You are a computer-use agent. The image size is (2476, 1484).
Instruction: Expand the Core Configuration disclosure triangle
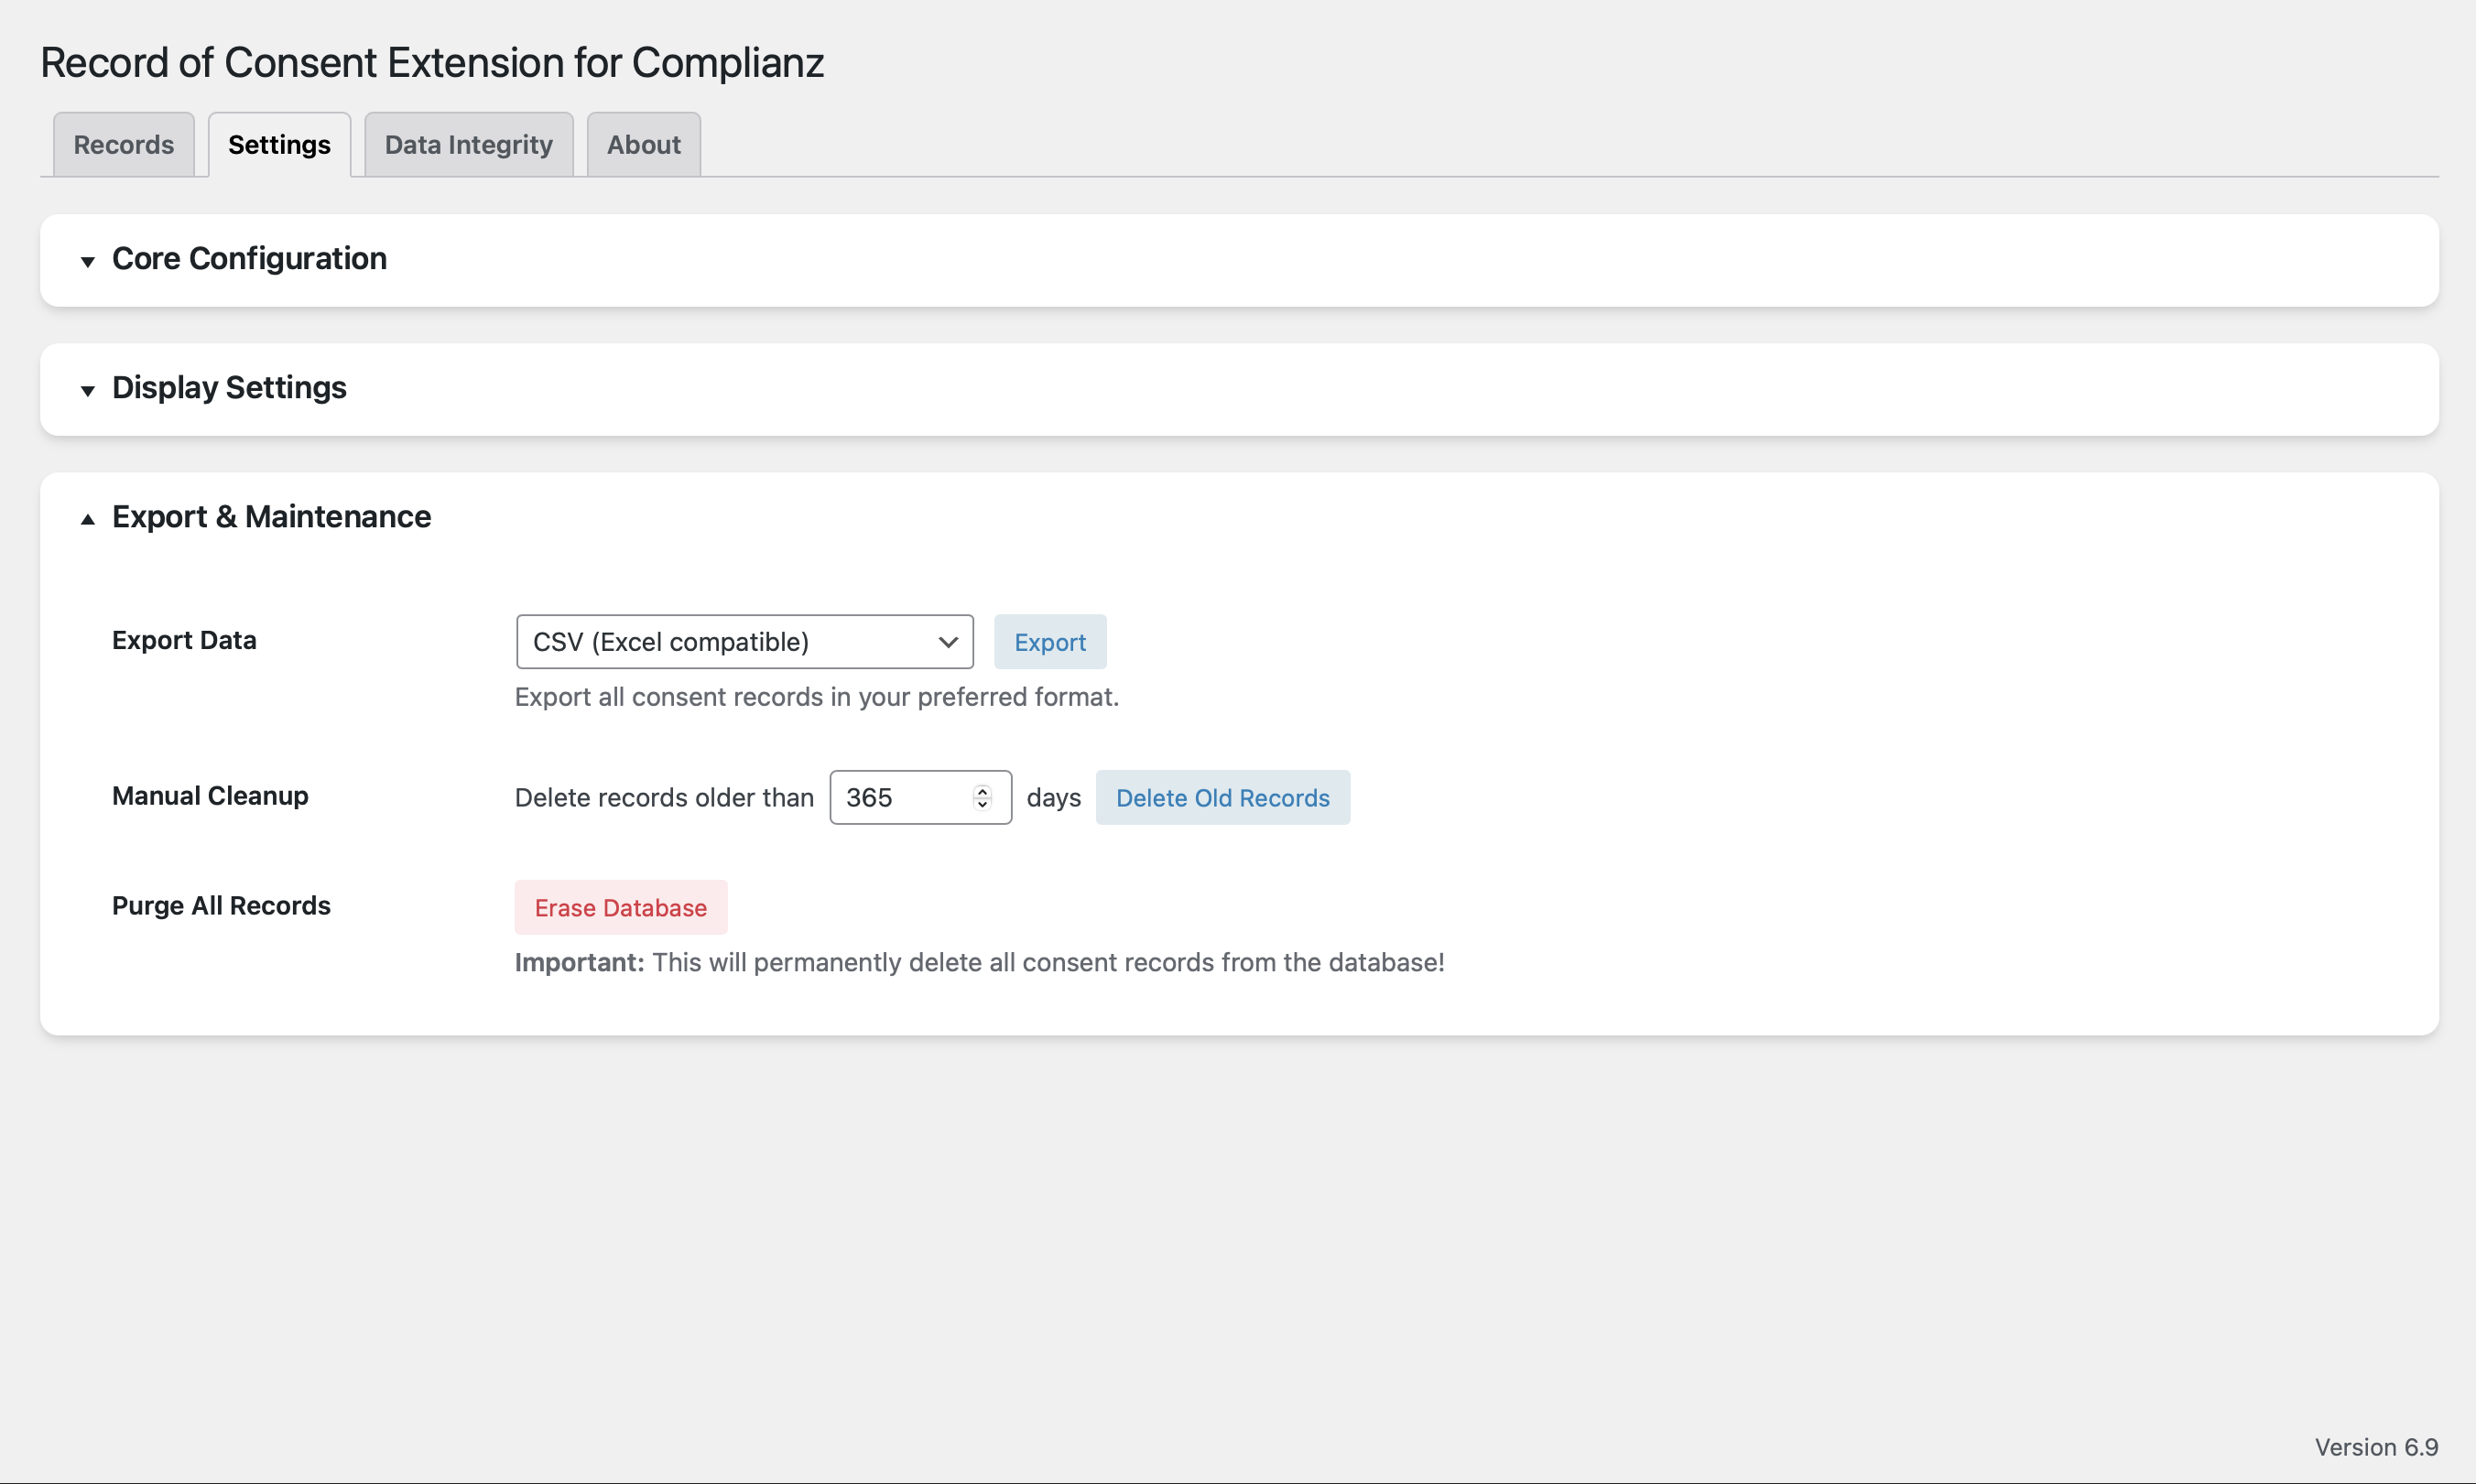88,261
